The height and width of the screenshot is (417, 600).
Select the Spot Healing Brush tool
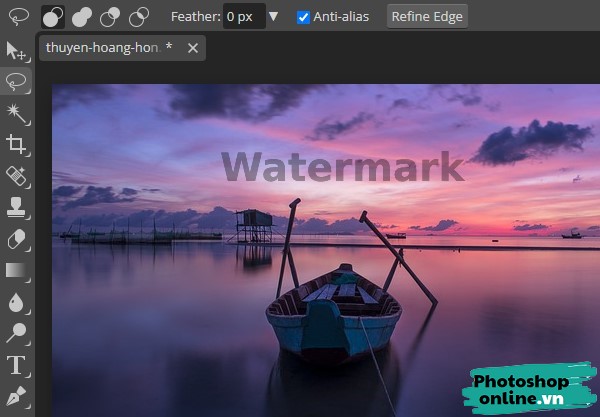coord(16,176)
